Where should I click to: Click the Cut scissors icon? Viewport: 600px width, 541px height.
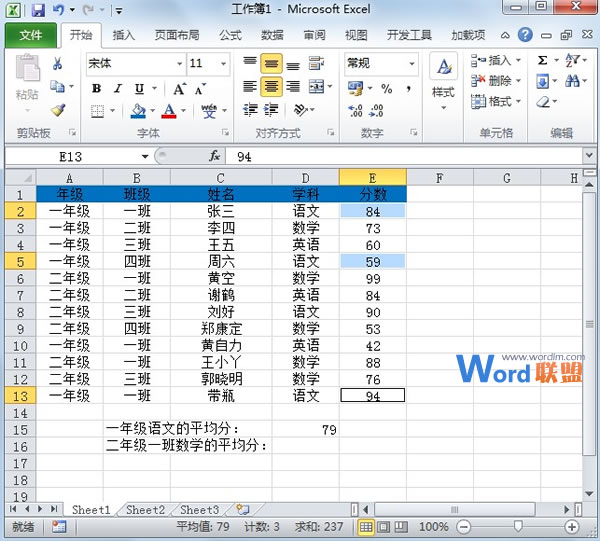(58, 64)
